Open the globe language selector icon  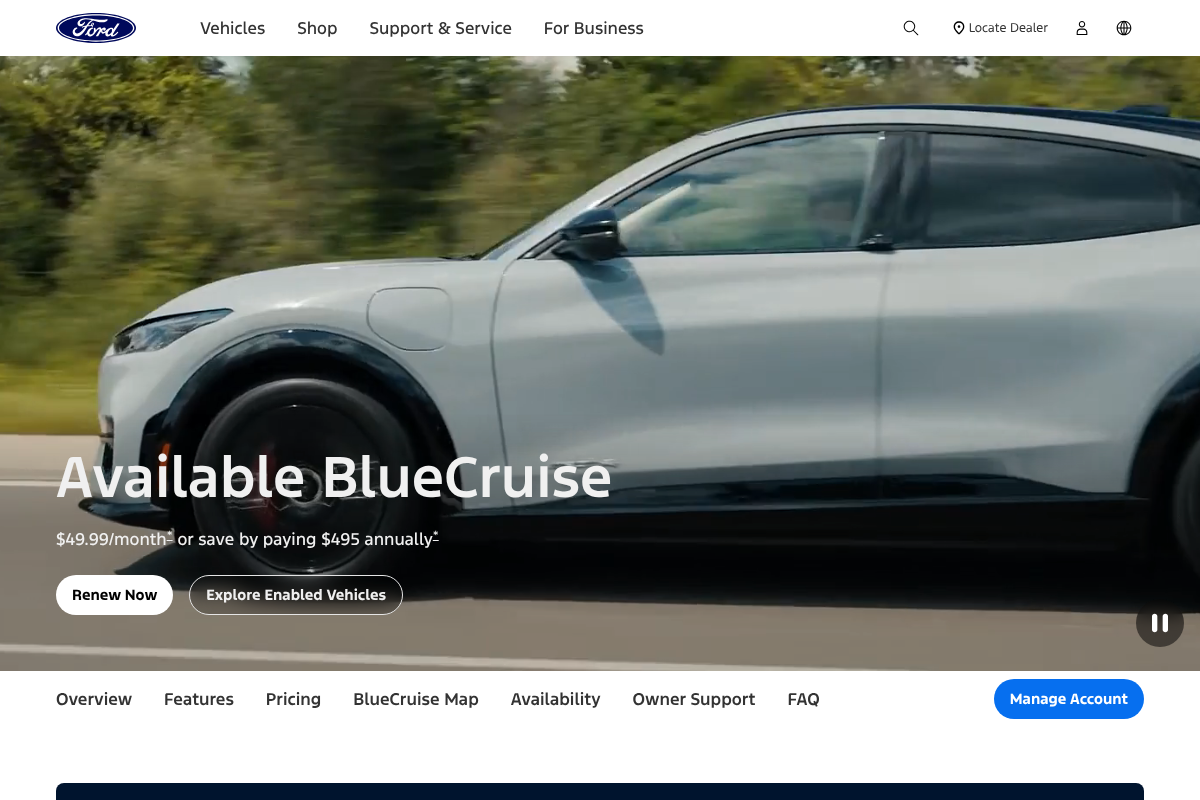coord(1124,28)
